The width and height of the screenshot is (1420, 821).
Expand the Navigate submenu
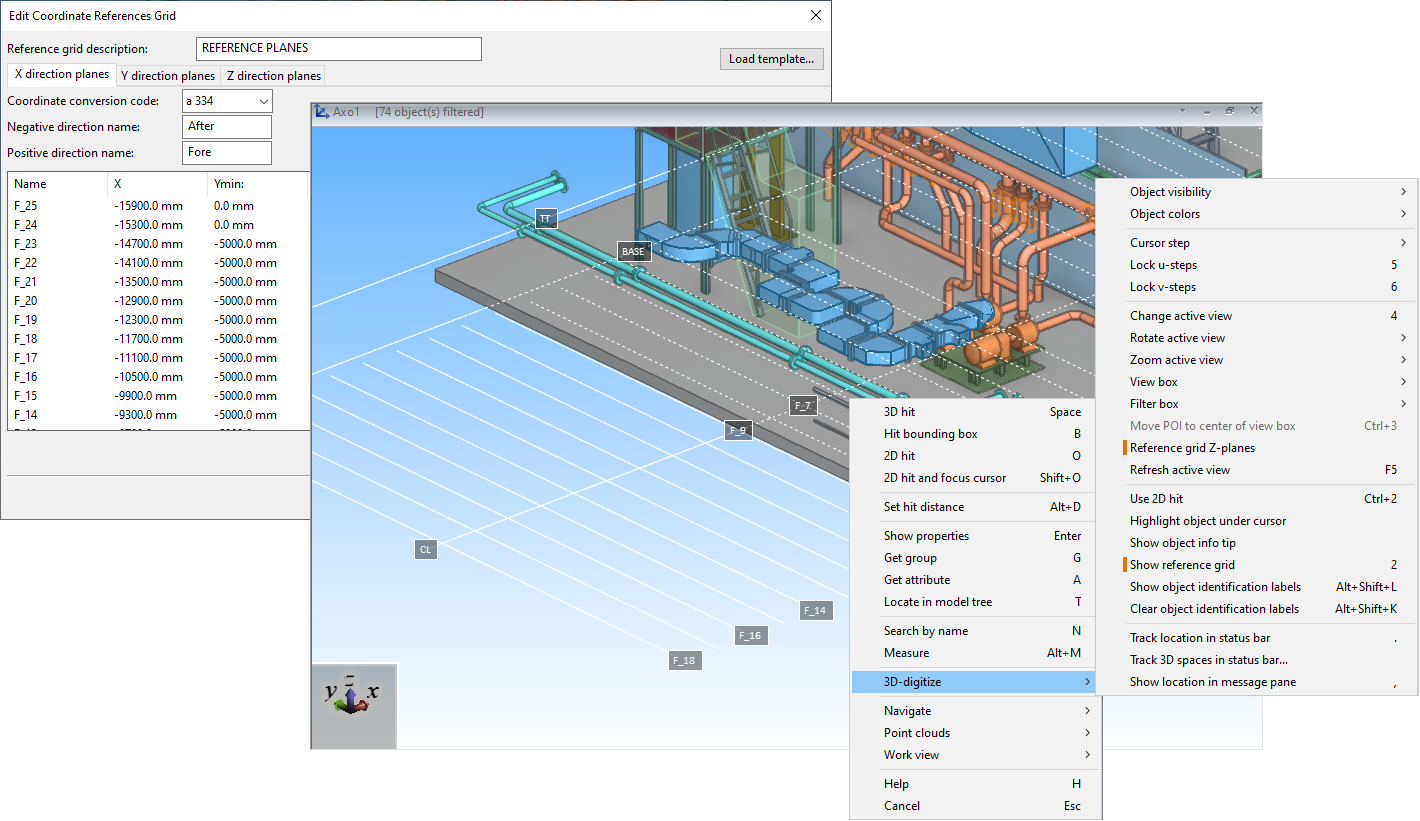click(974, 711)
